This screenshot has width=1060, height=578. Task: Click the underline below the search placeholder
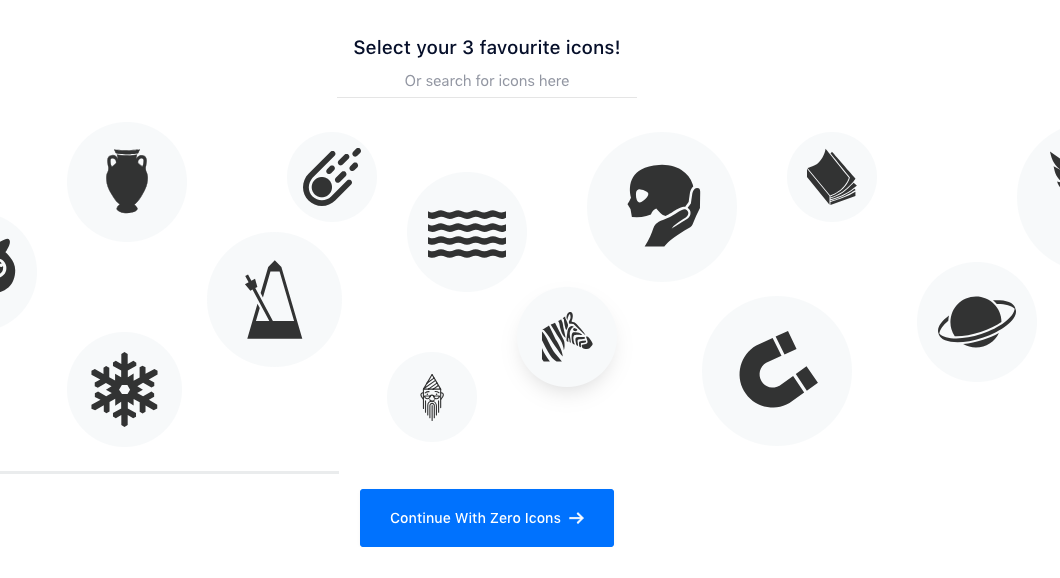pos(487,97)
